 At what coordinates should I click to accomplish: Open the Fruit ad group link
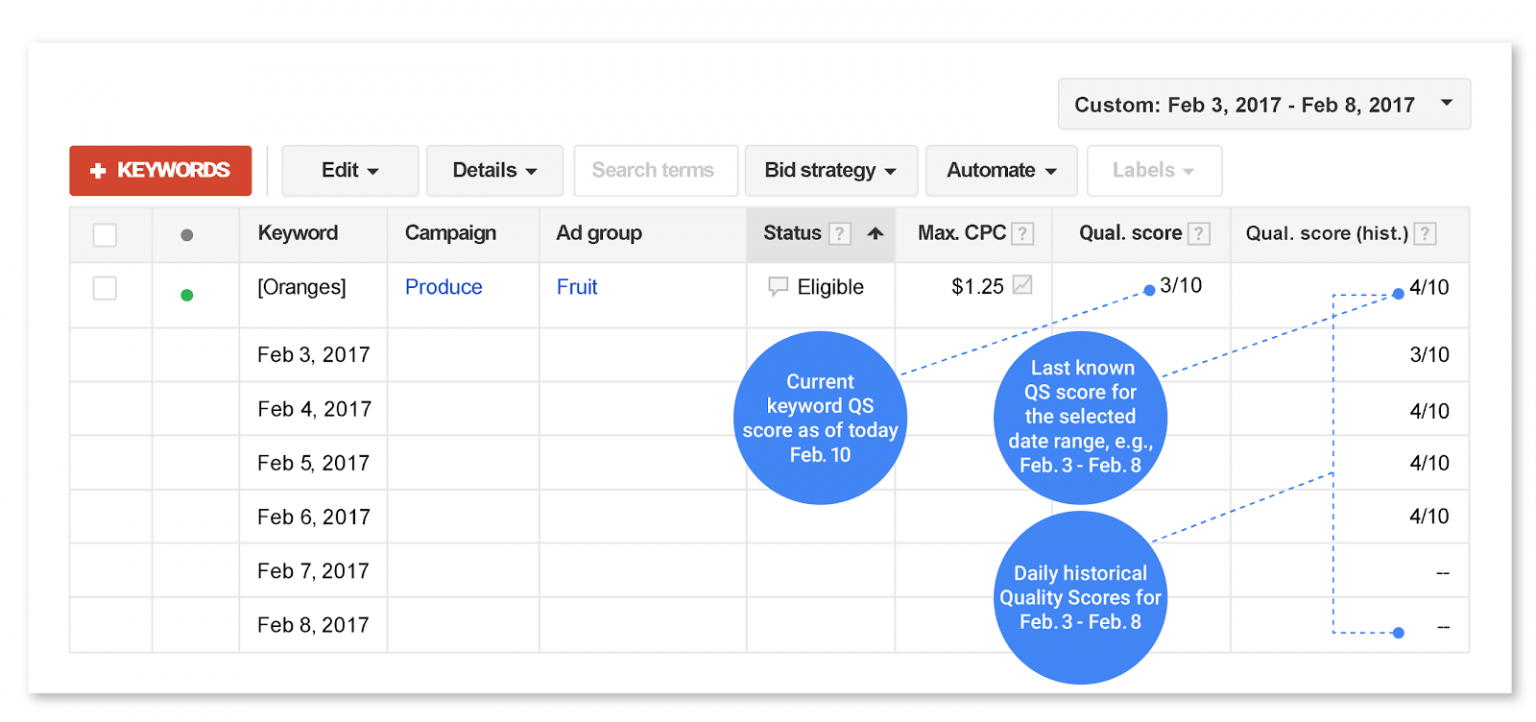(577, 287)
